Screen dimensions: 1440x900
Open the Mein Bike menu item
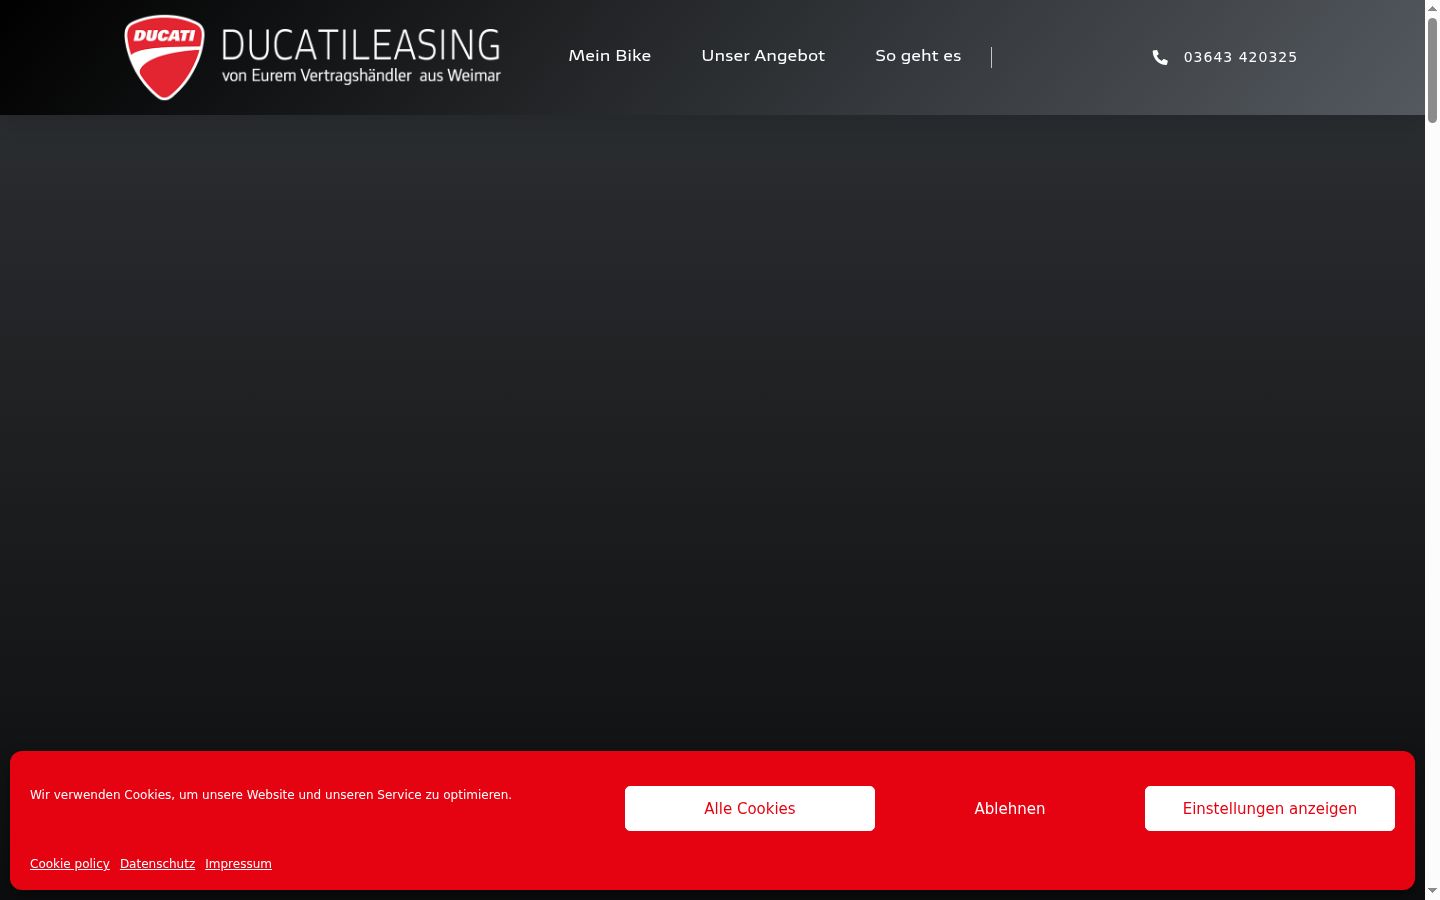pos(610,56)
